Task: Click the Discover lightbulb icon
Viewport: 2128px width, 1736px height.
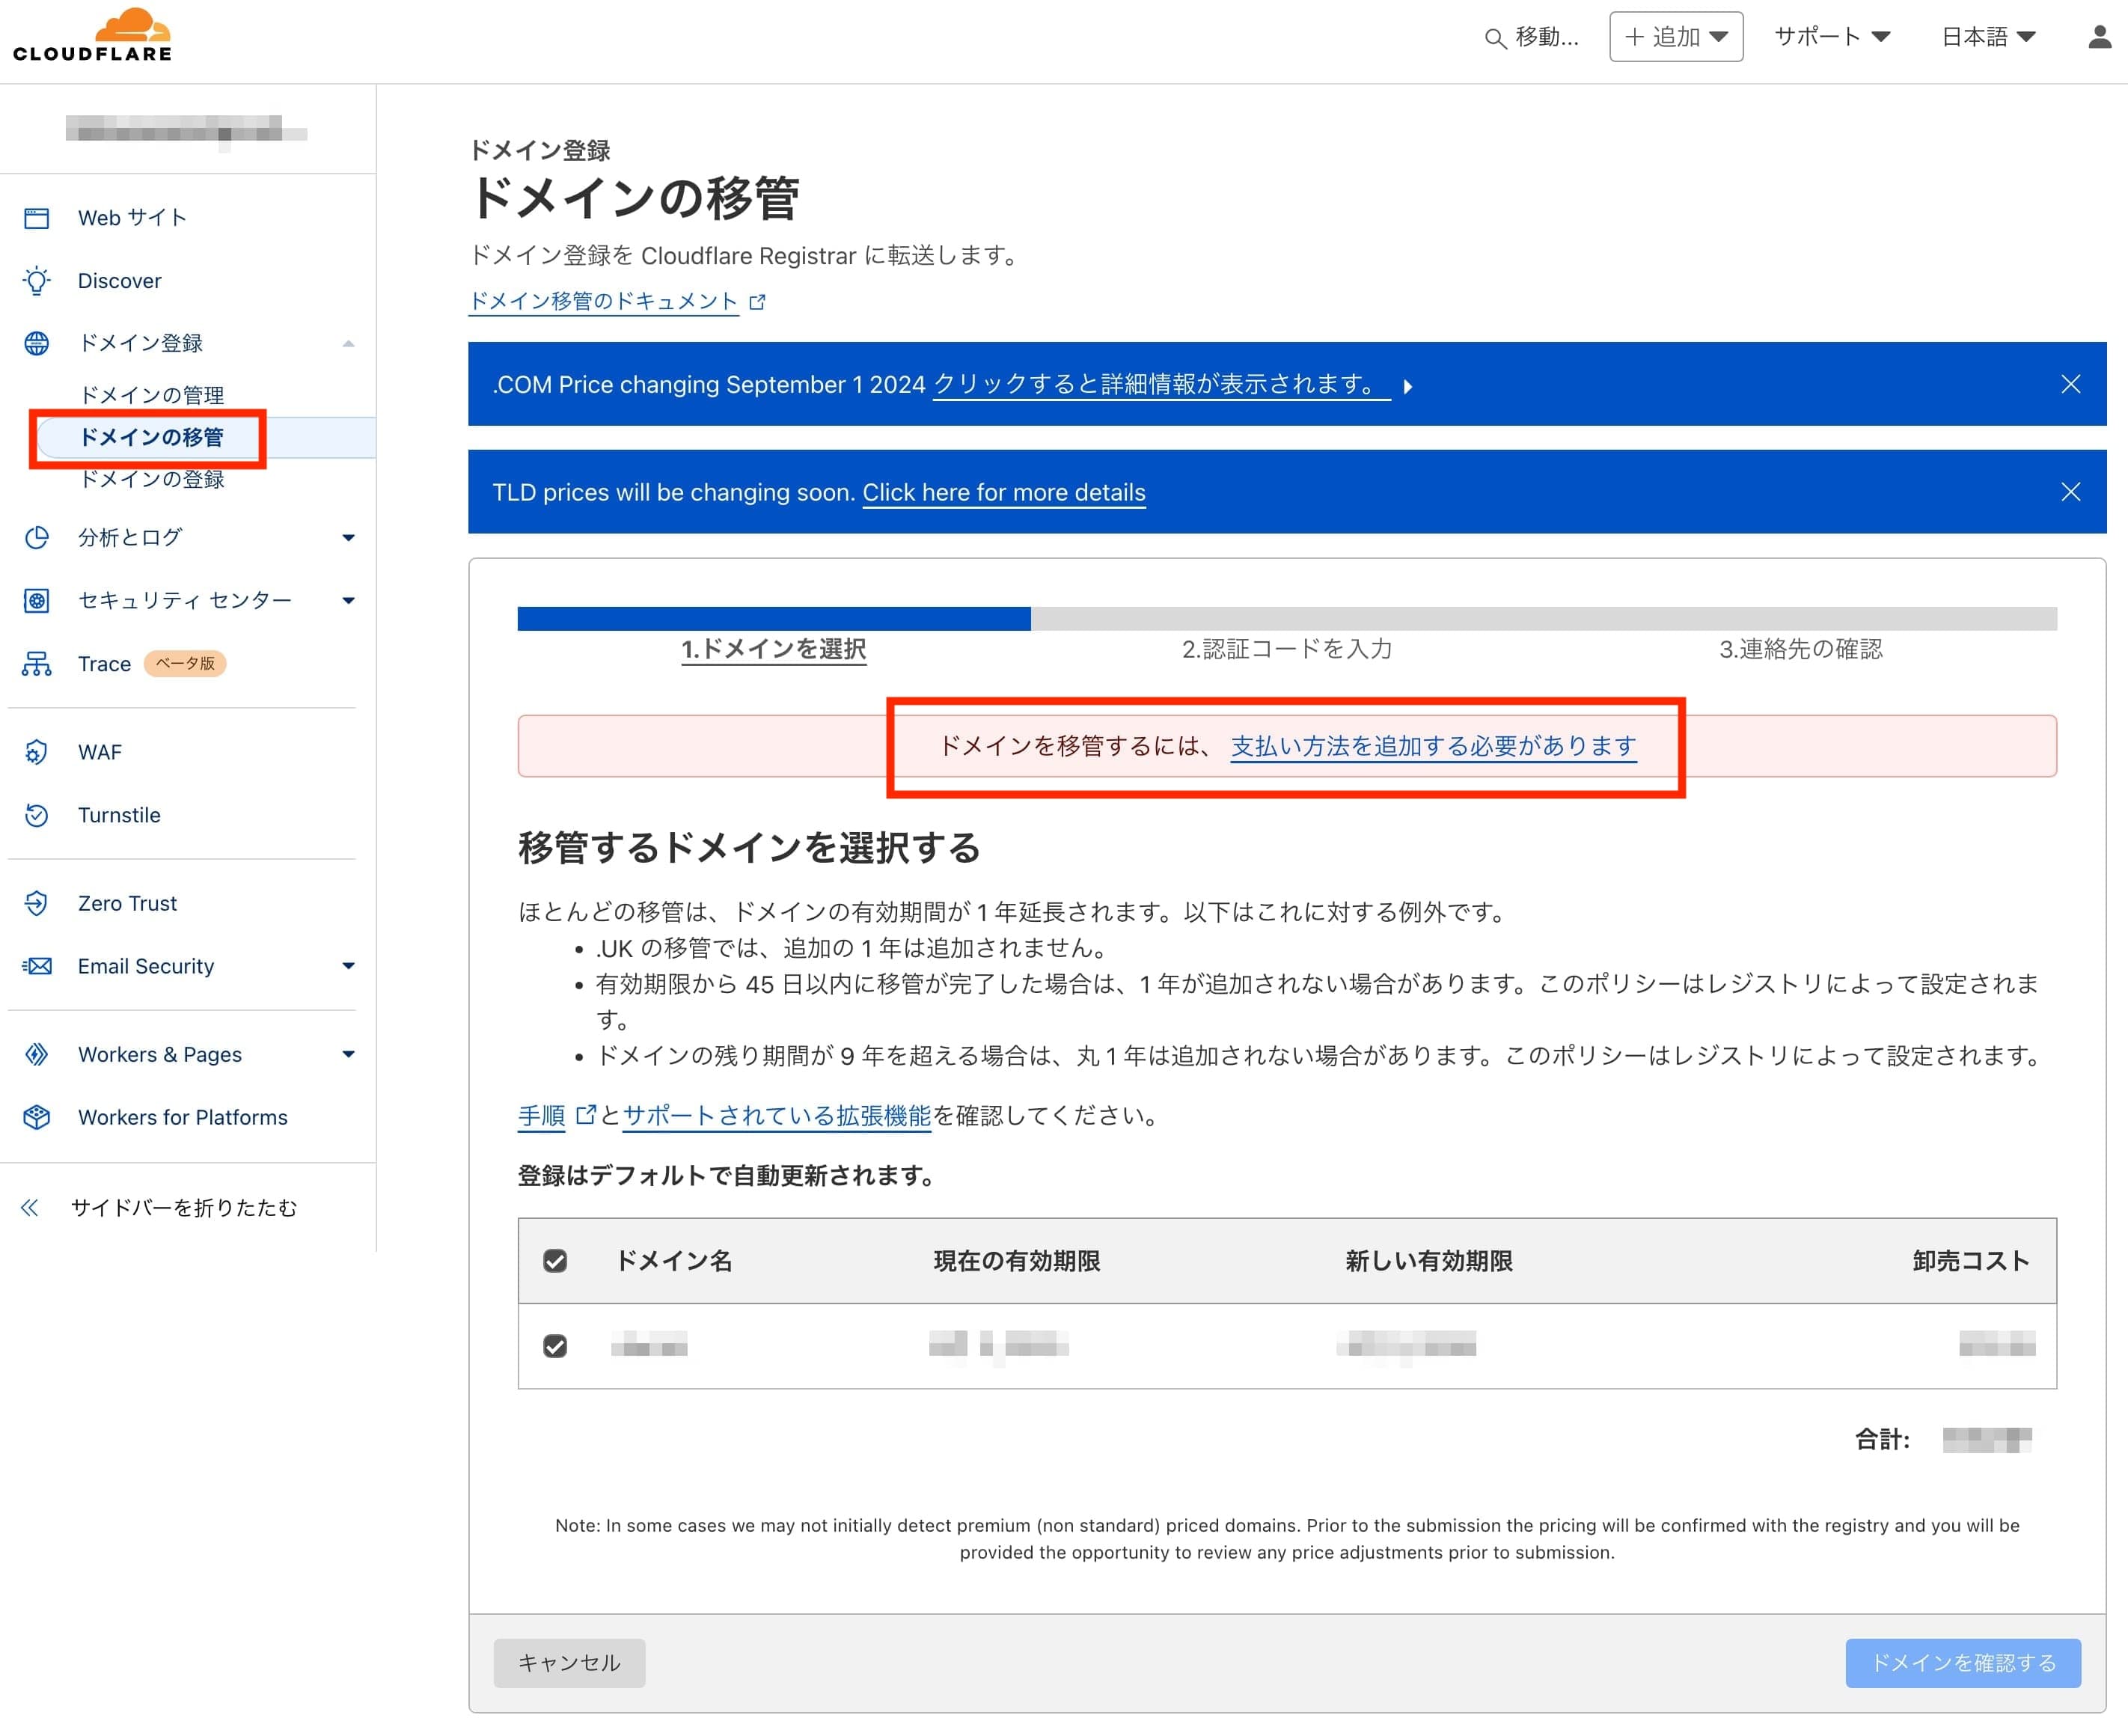Action: pos(37,281)
